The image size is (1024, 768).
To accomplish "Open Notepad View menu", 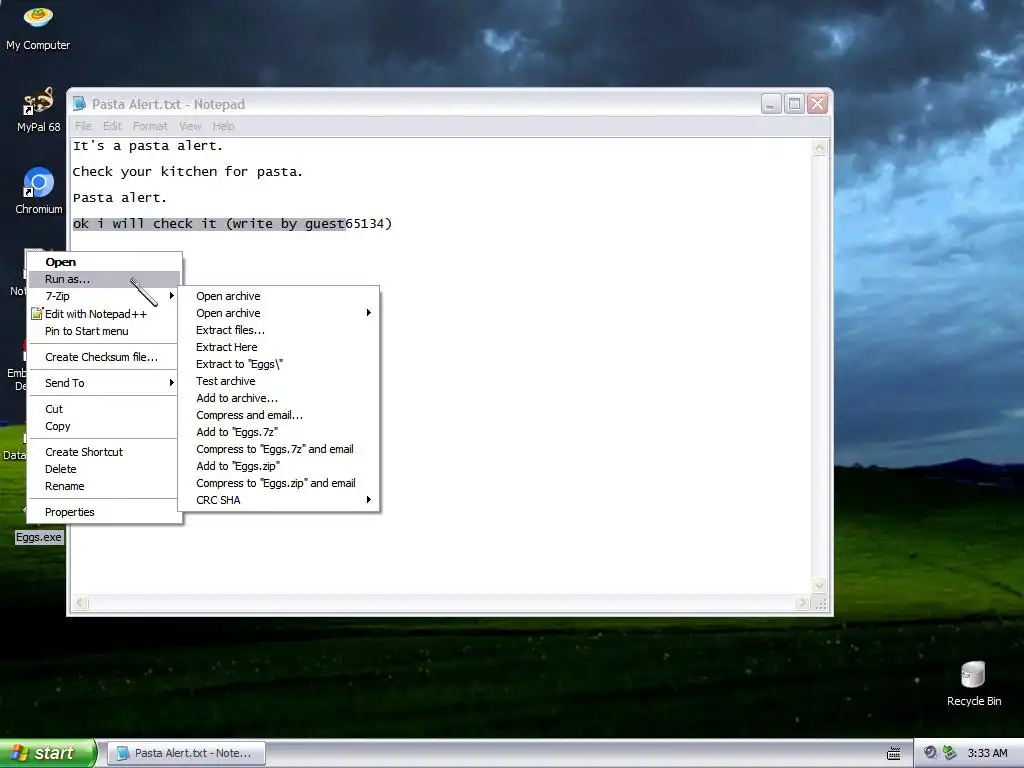I will 190,126.
